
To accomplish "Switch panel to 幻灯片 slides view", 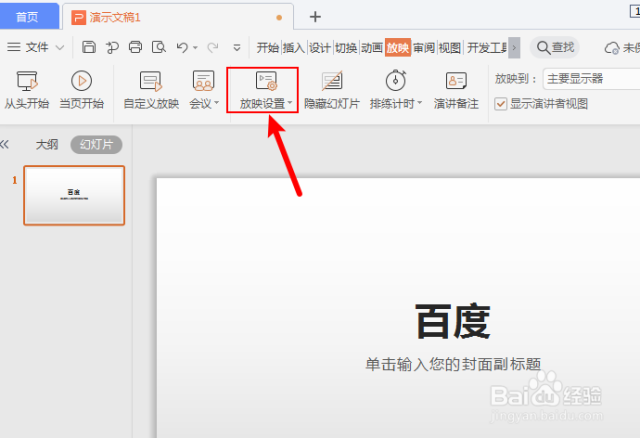I will [x=96, y=145].
